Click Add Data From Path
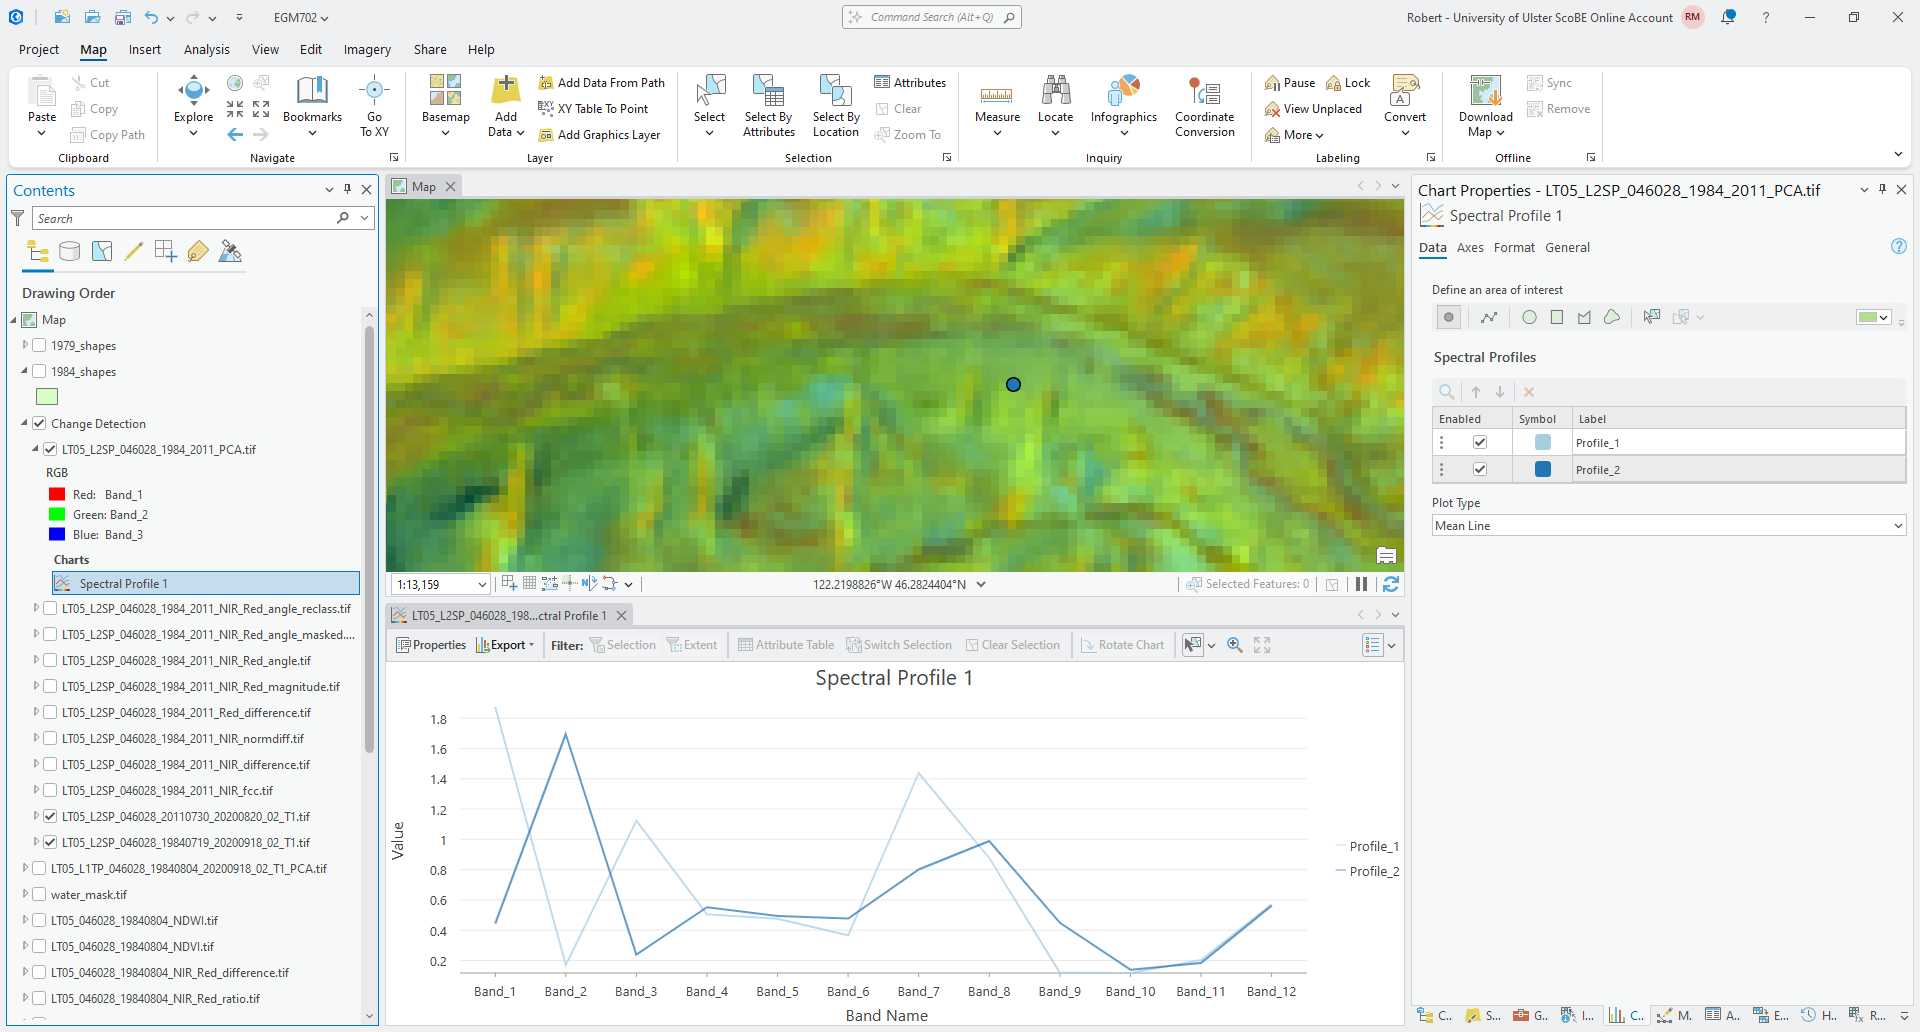 [602, 83]
